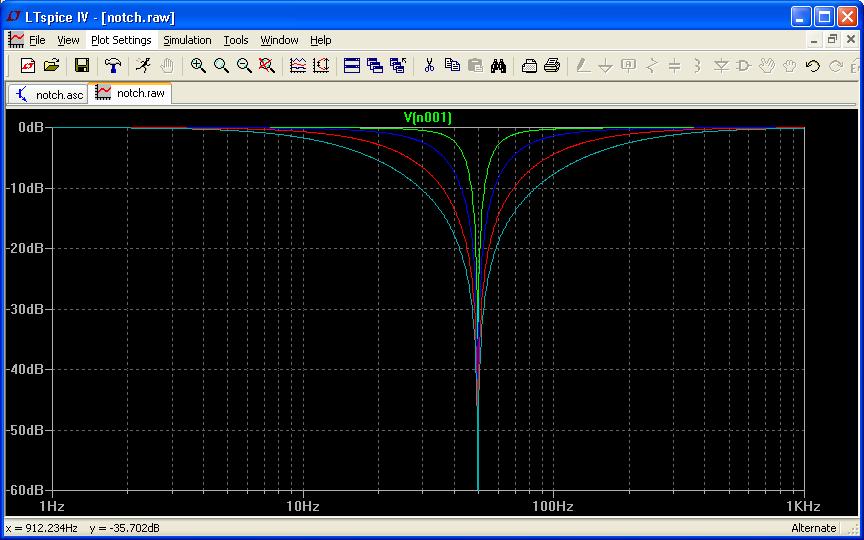Zoom in with the plus magnifier icon
The width and height of the screenshot is (864, 540).
[198, 66]
